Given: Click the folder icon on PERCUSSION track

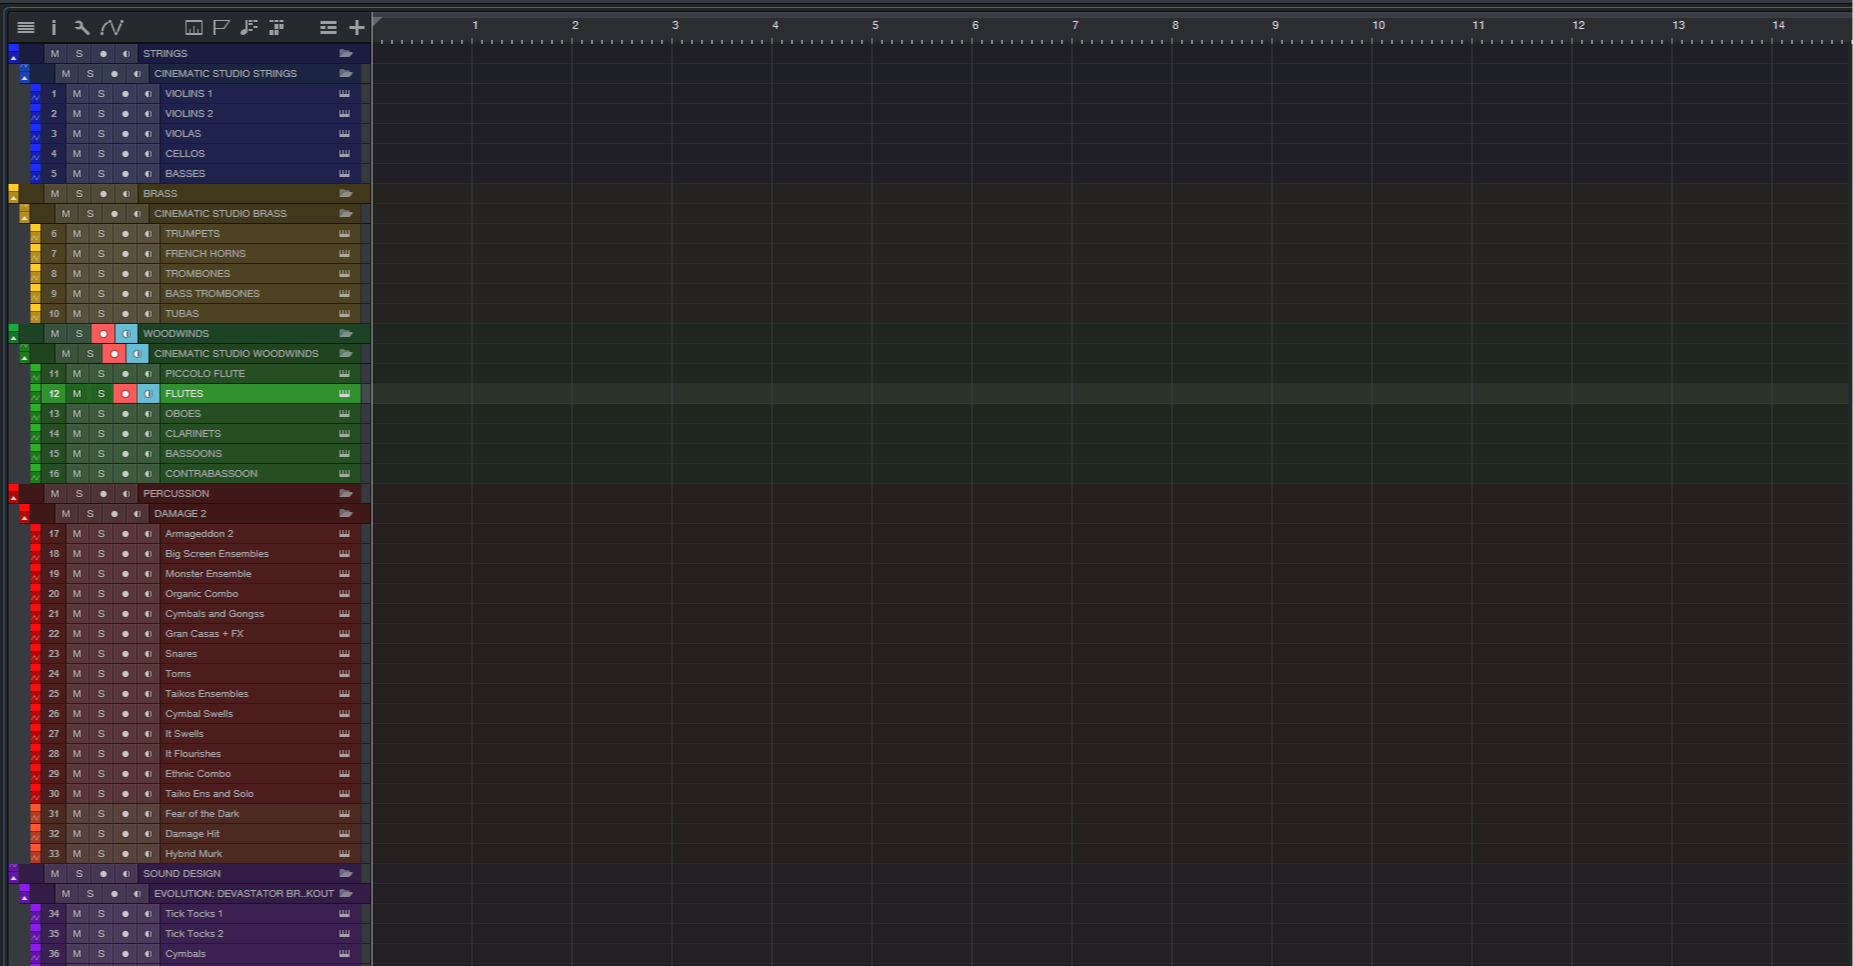Looking at the screenshot, I should [x=346, y=494].
